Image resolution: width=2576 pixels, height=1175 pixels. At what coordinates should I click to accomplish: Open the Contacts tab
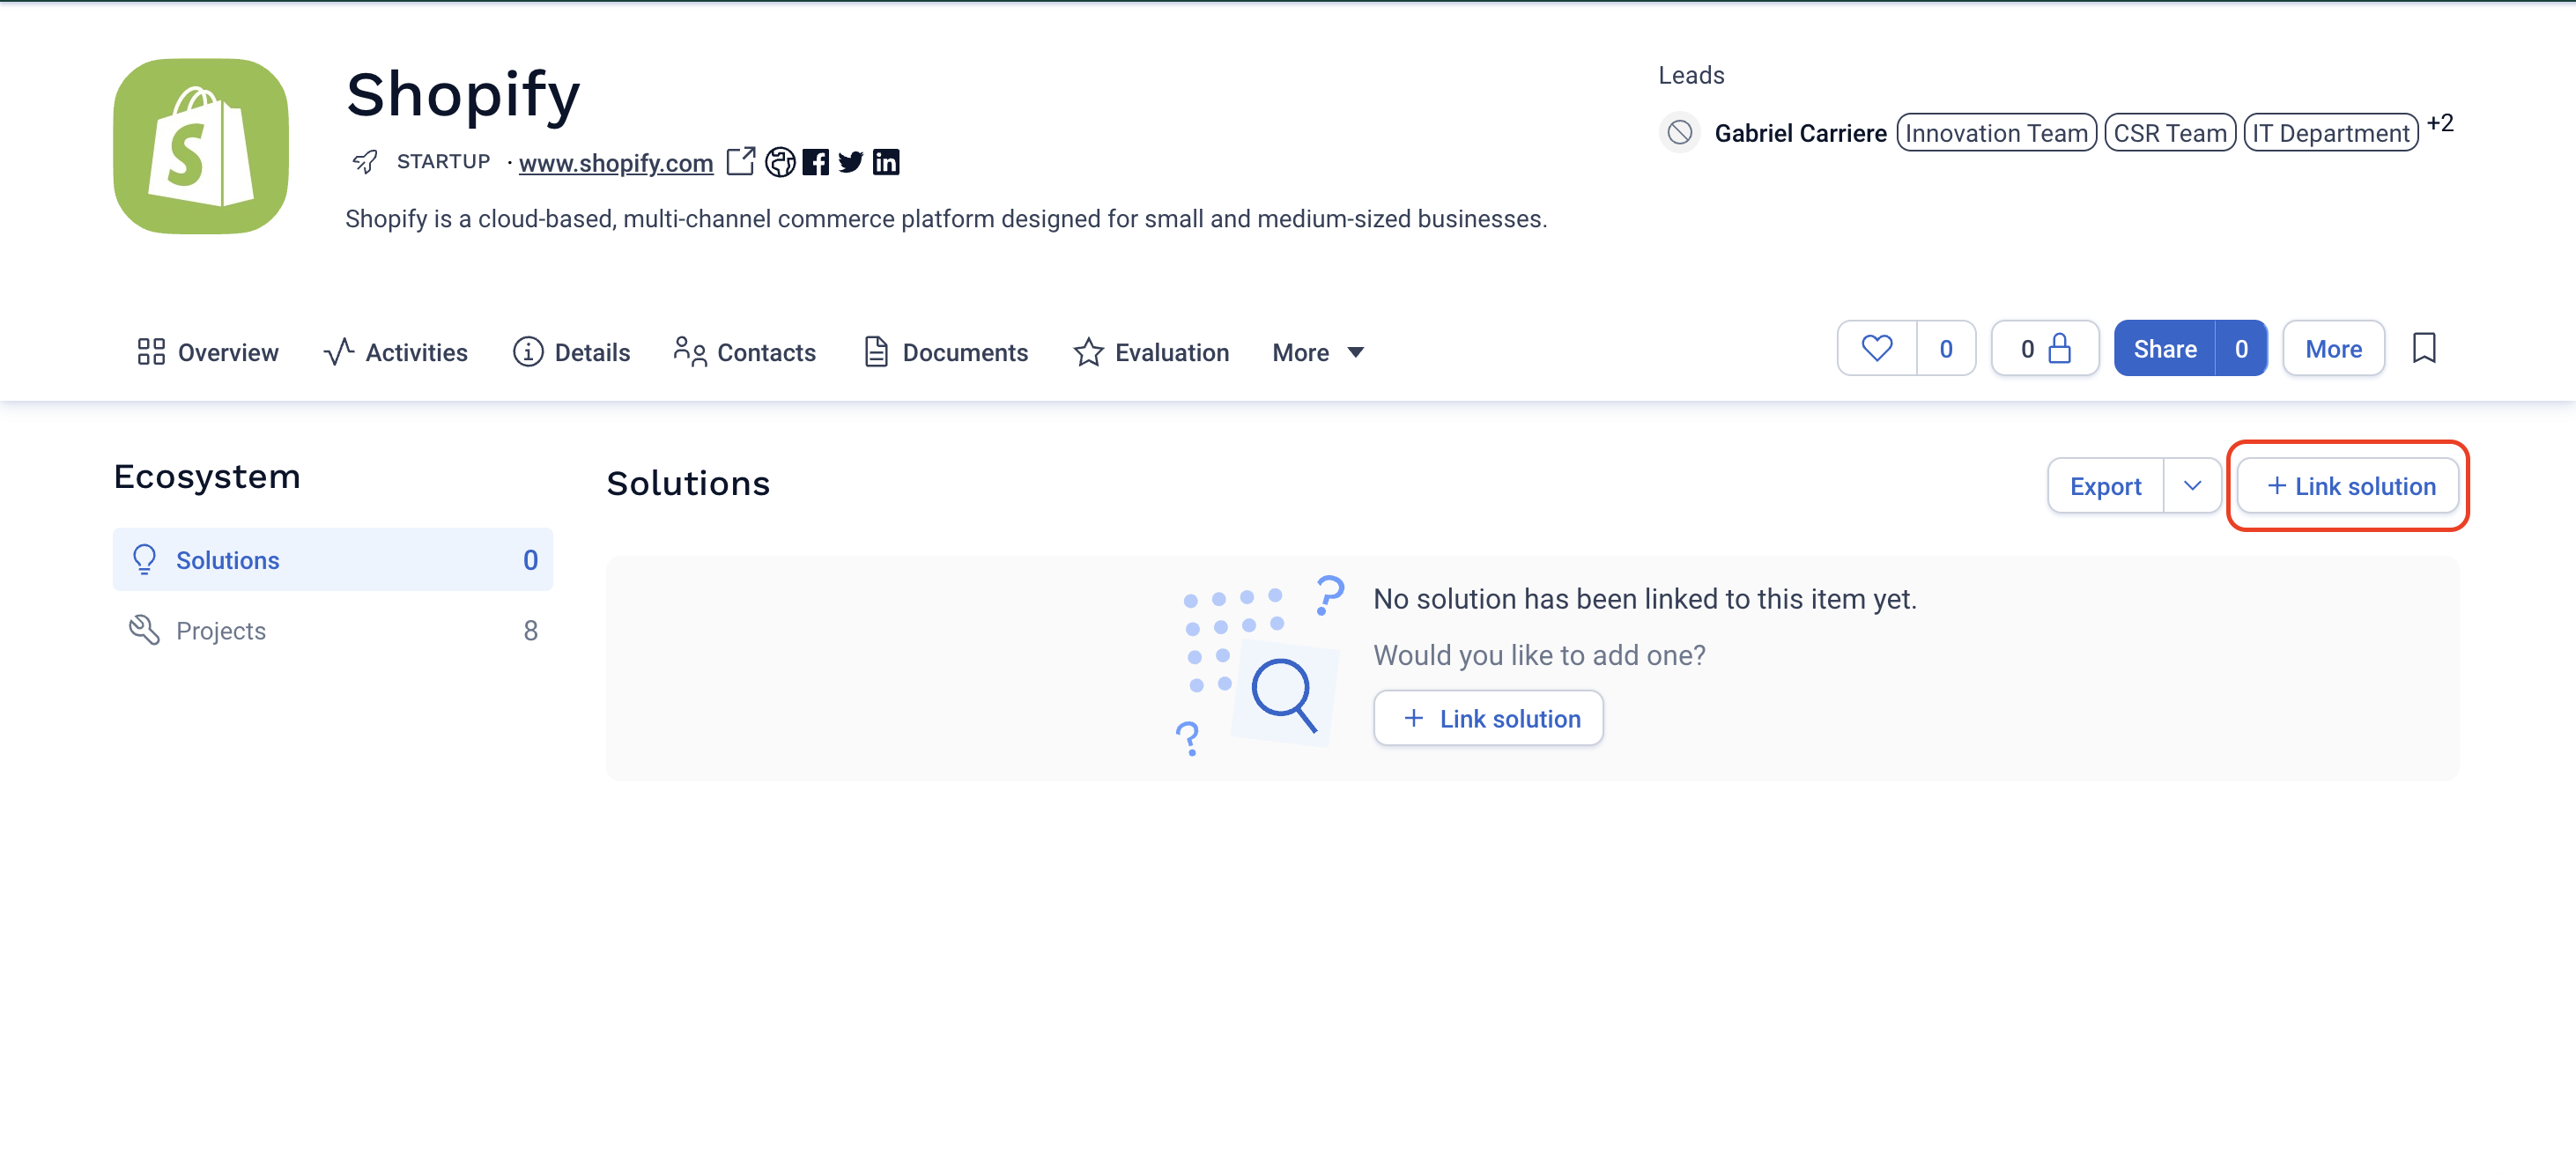745,352
